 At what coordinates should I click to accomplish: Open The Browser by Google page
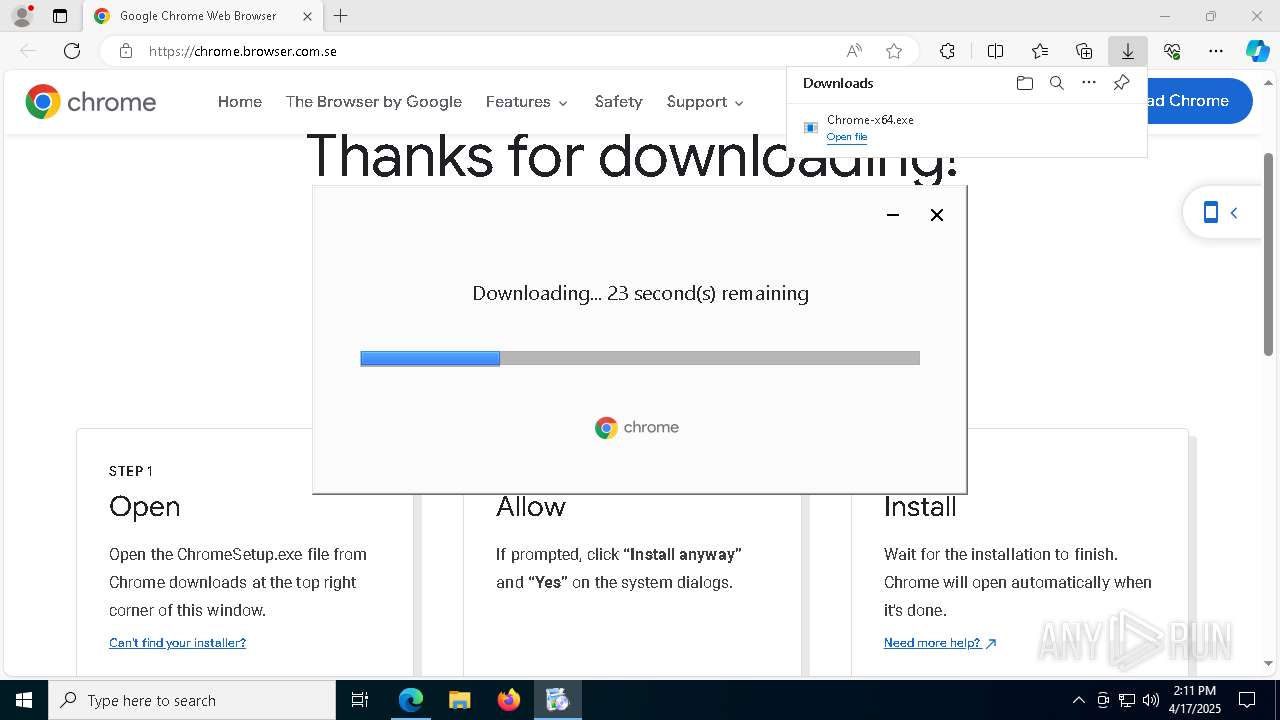click(x=374, y=102)
